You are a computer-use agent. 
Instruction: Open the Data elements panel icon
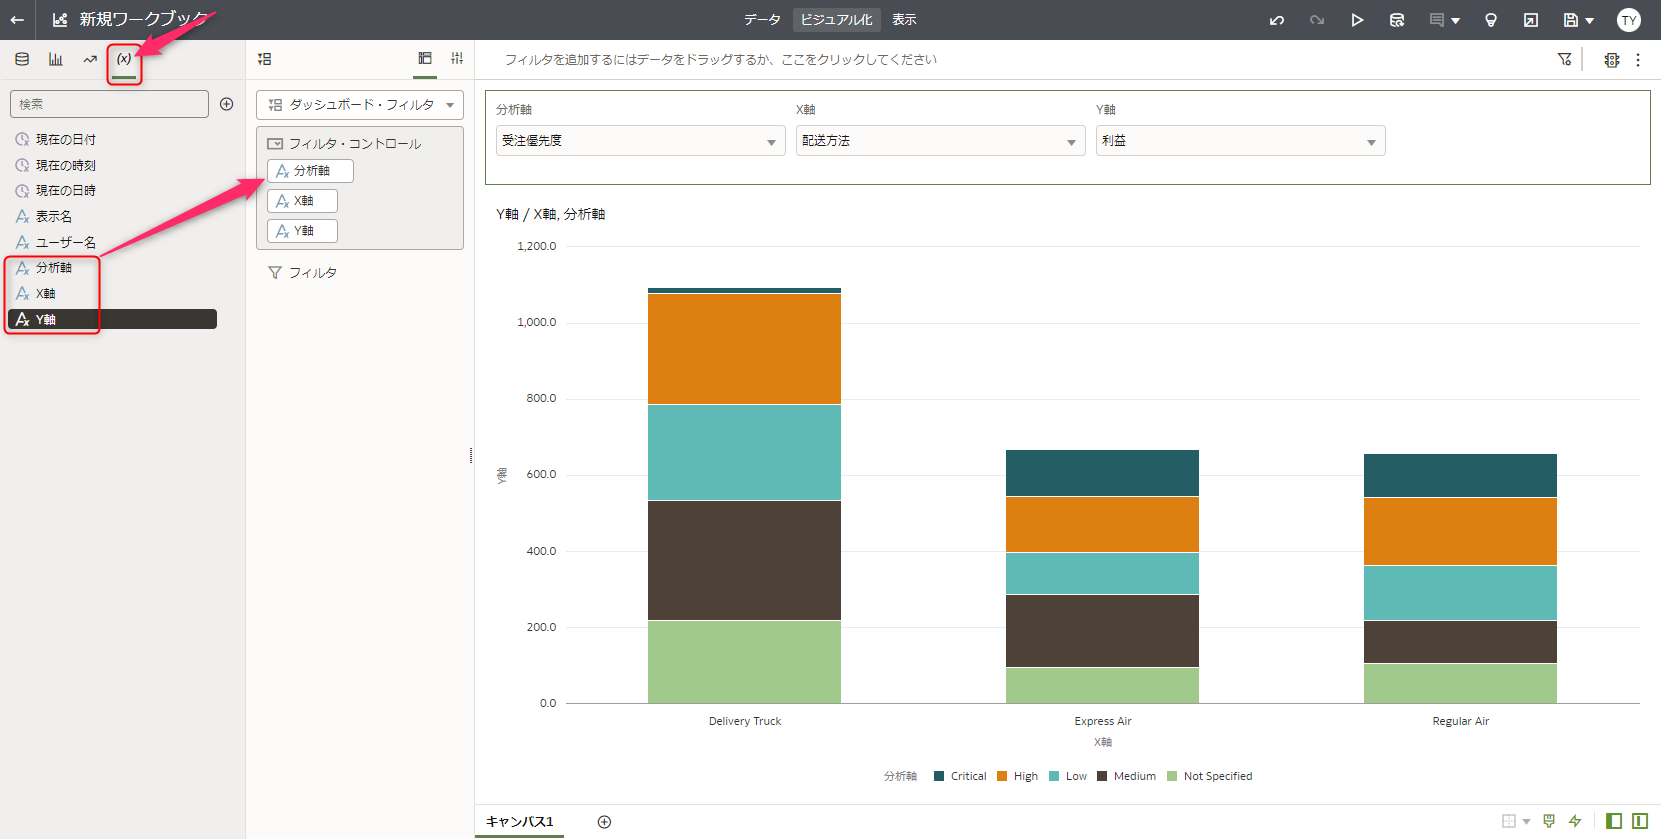click(22, 59)
